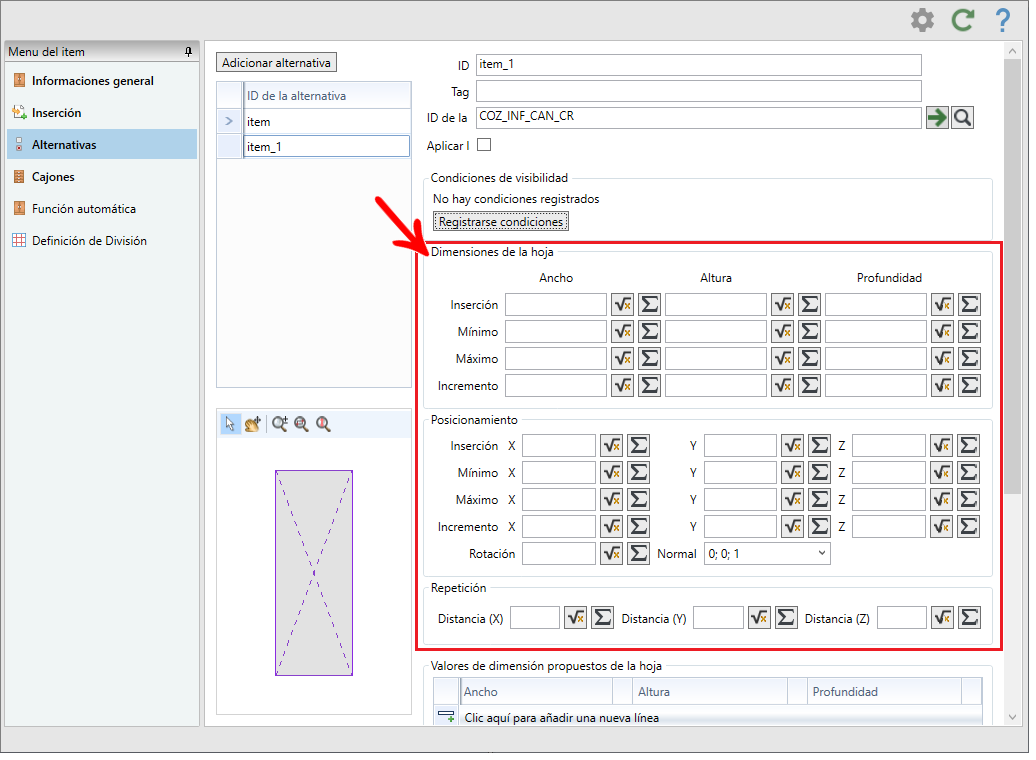Click the row indicator arrow beside item
Image resolution: width=1036 pixels, height=760 pixels.
229,122
